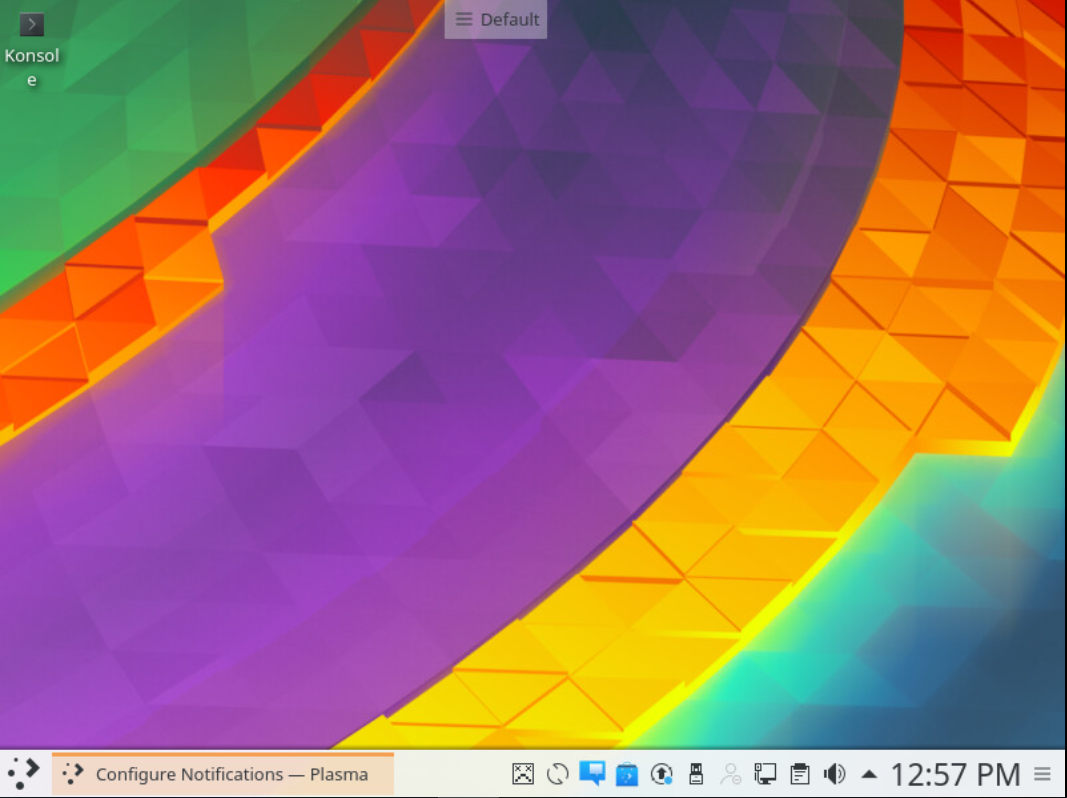Click the broken-image tray icon
The width and height of the screenshot is (1067, 798).
(x=523, y=774)
